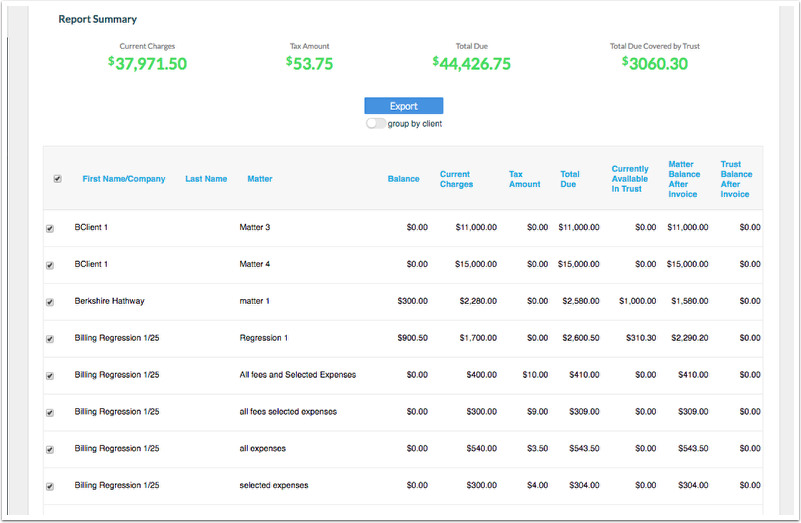Click the $10.00 tax amount value

click(535, 374)
